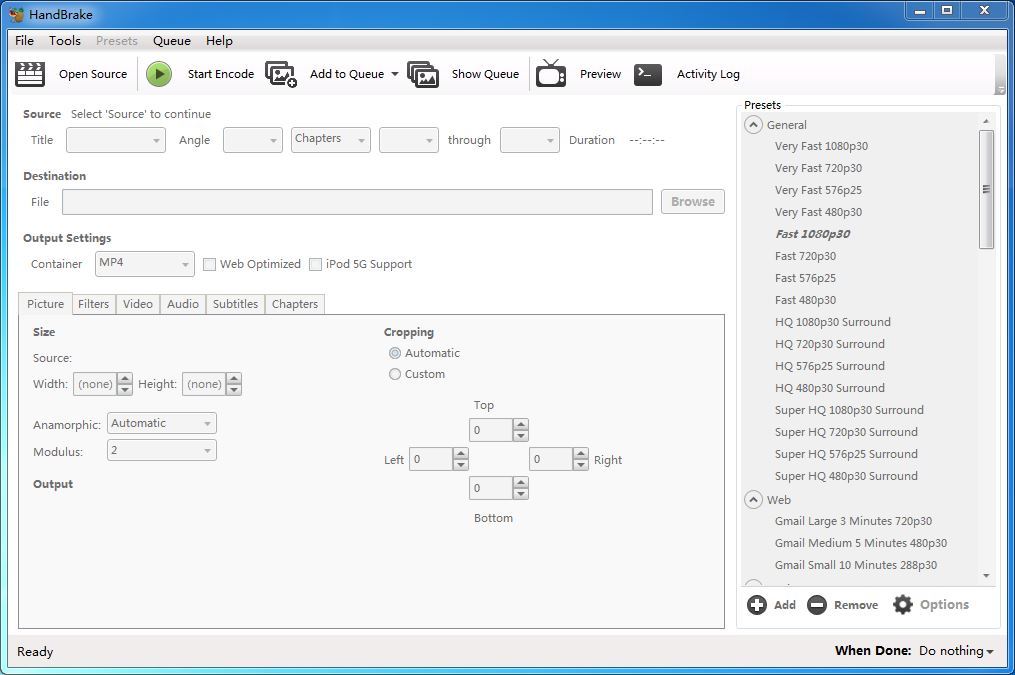Click the Preview television icon

pyautogui.click(x=551, y=73)
